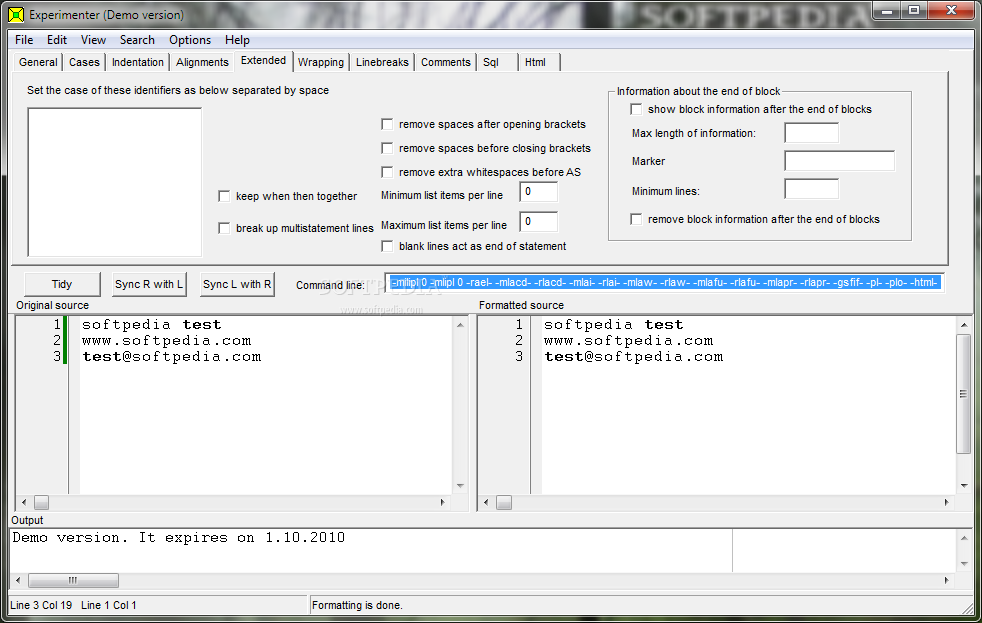Click the Minimum lines input field

(812, 189)
